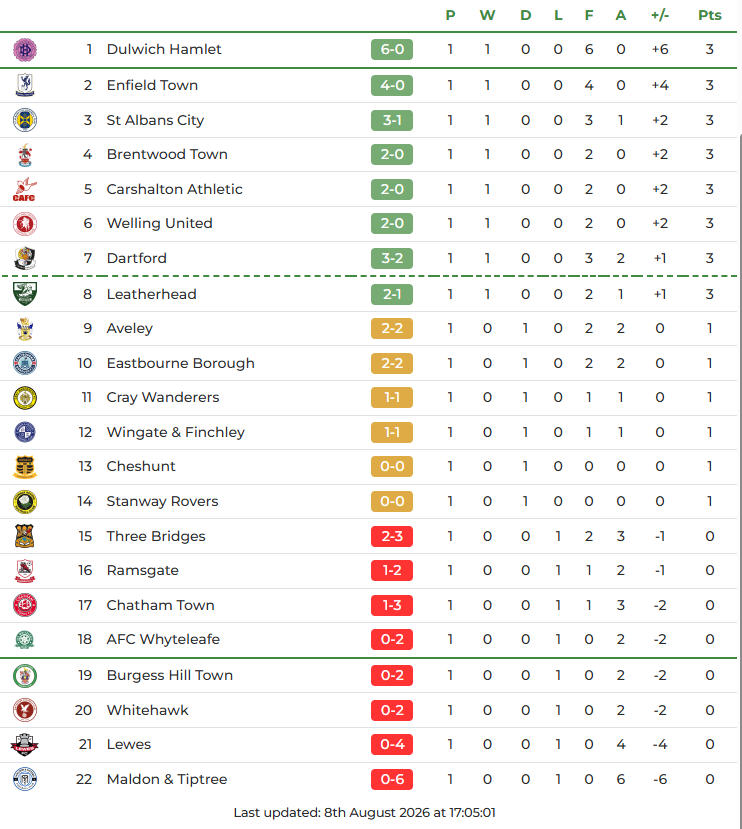Image resolution: width=742 pixels, height=829 pixels.
Task: Sort table by the Pts column header
Action: [709, 15]
